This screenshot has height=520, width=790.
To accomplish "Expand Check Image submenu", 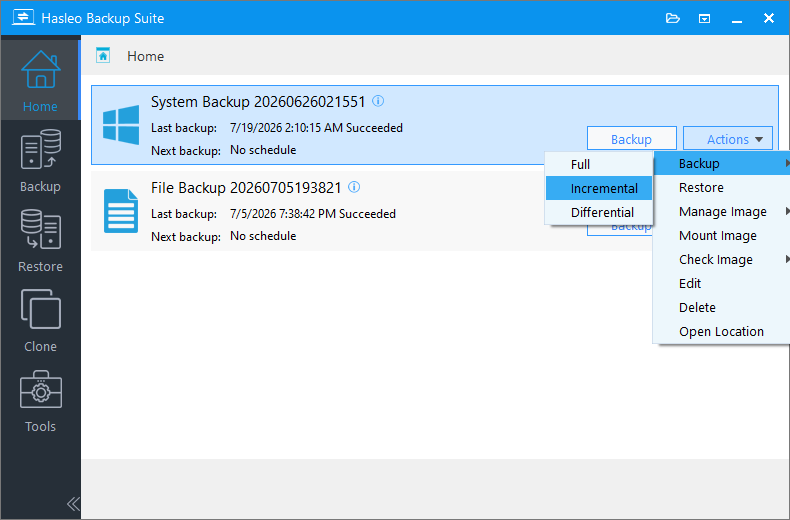I will (x=722, y=259).
